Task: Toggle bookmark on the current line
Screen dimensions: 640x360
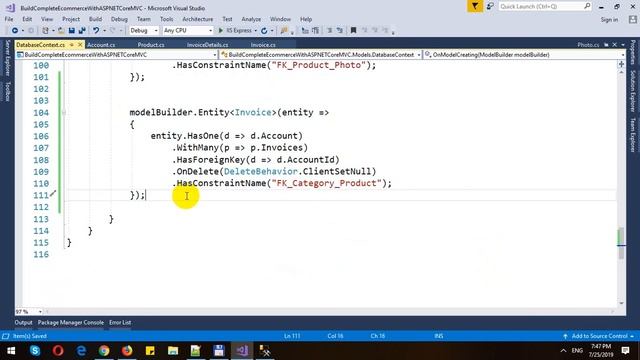Action: pyautogui.click(x=353, y=31)
